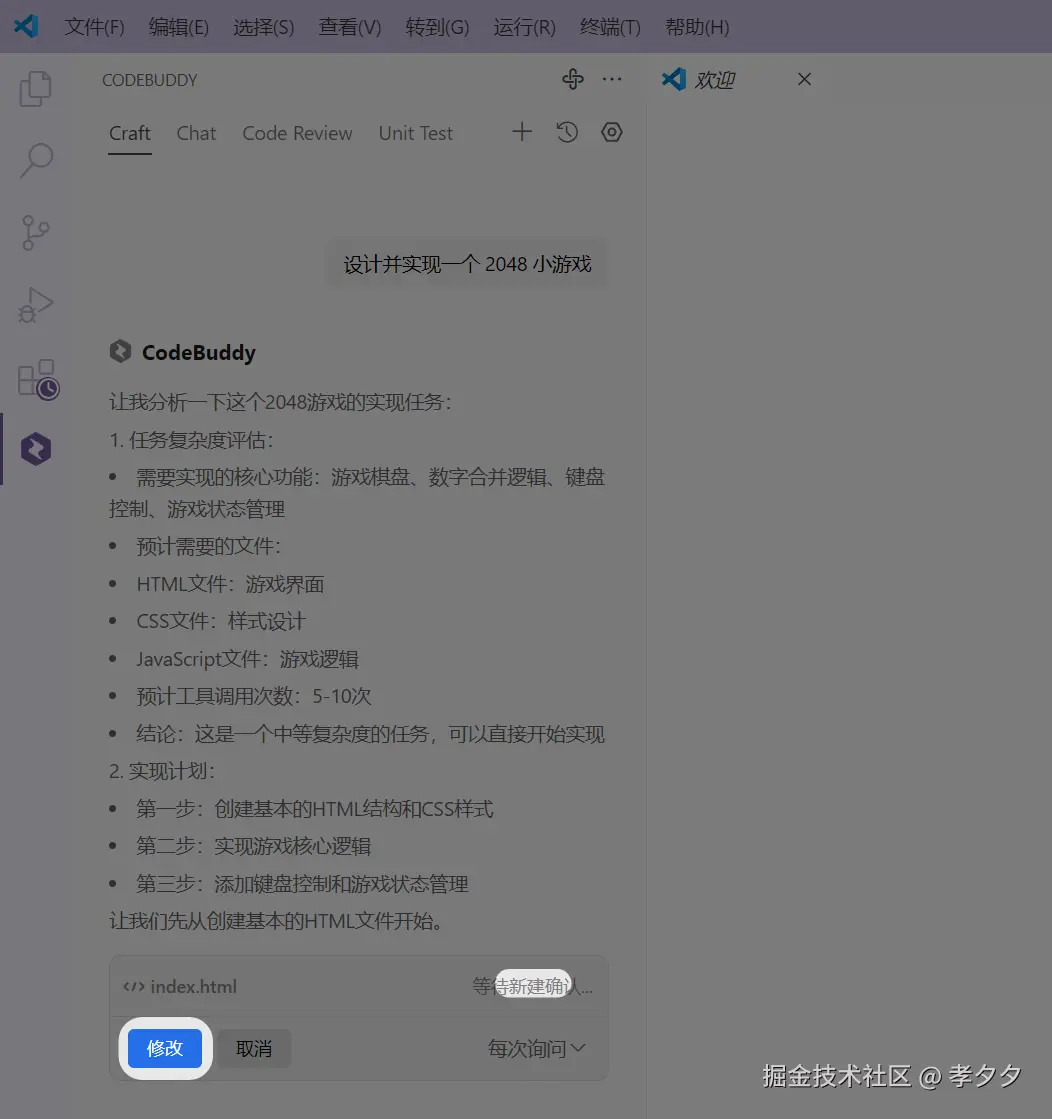Viewport: 1052px width, 1119px height.
Task: Open the Search magnifier in activity bar
Action: pos(36,161)
